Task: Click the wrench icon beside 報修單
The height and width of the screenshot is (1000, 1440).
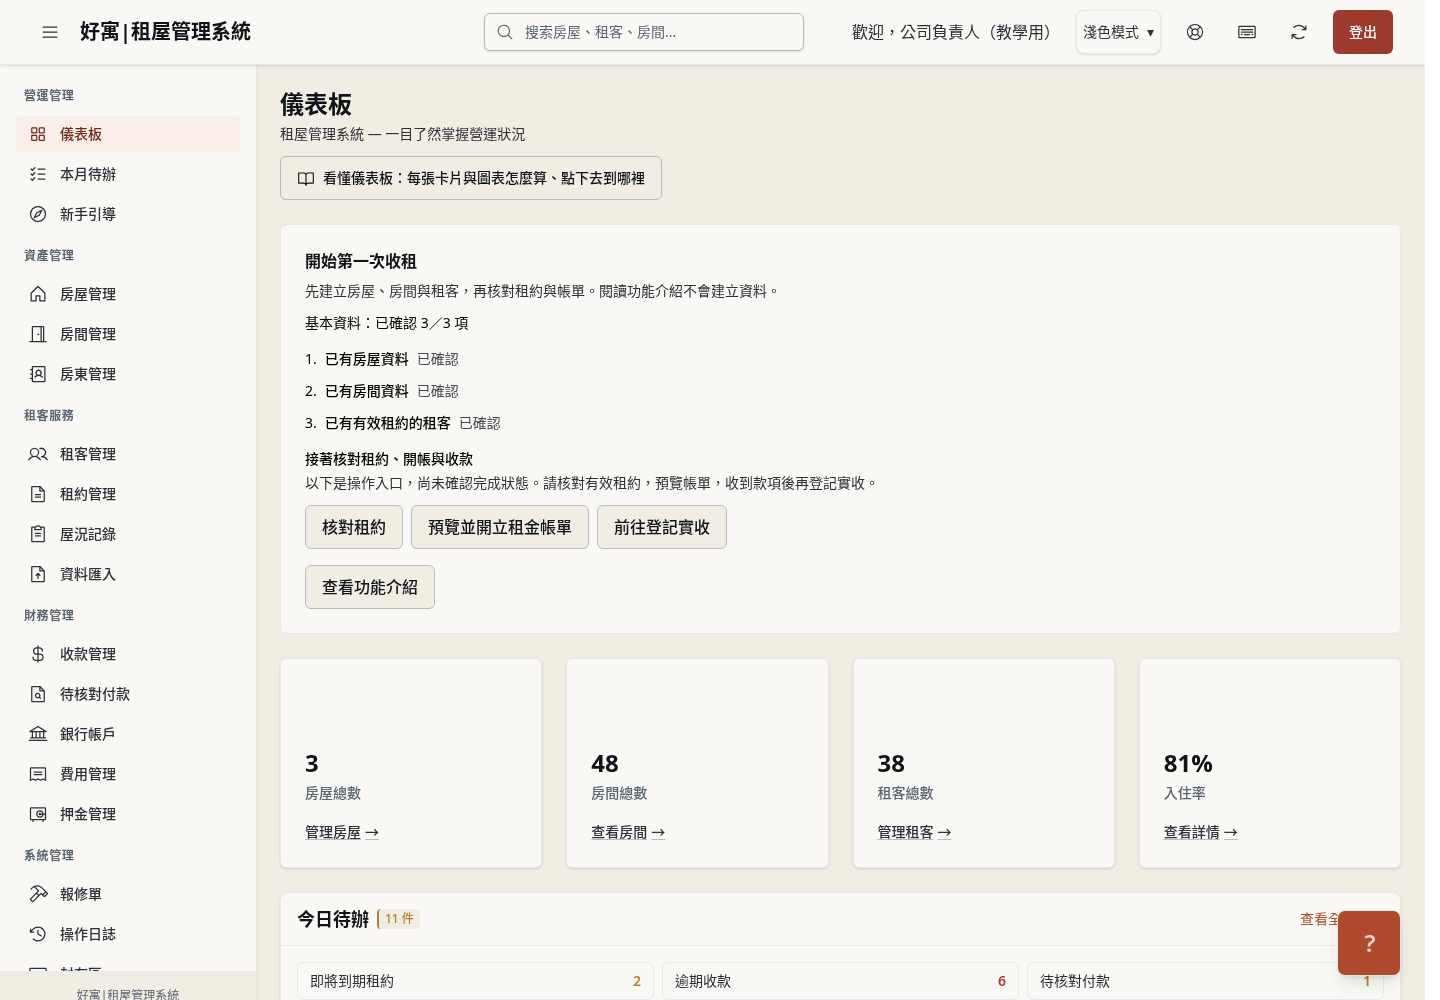Action: 38,894
